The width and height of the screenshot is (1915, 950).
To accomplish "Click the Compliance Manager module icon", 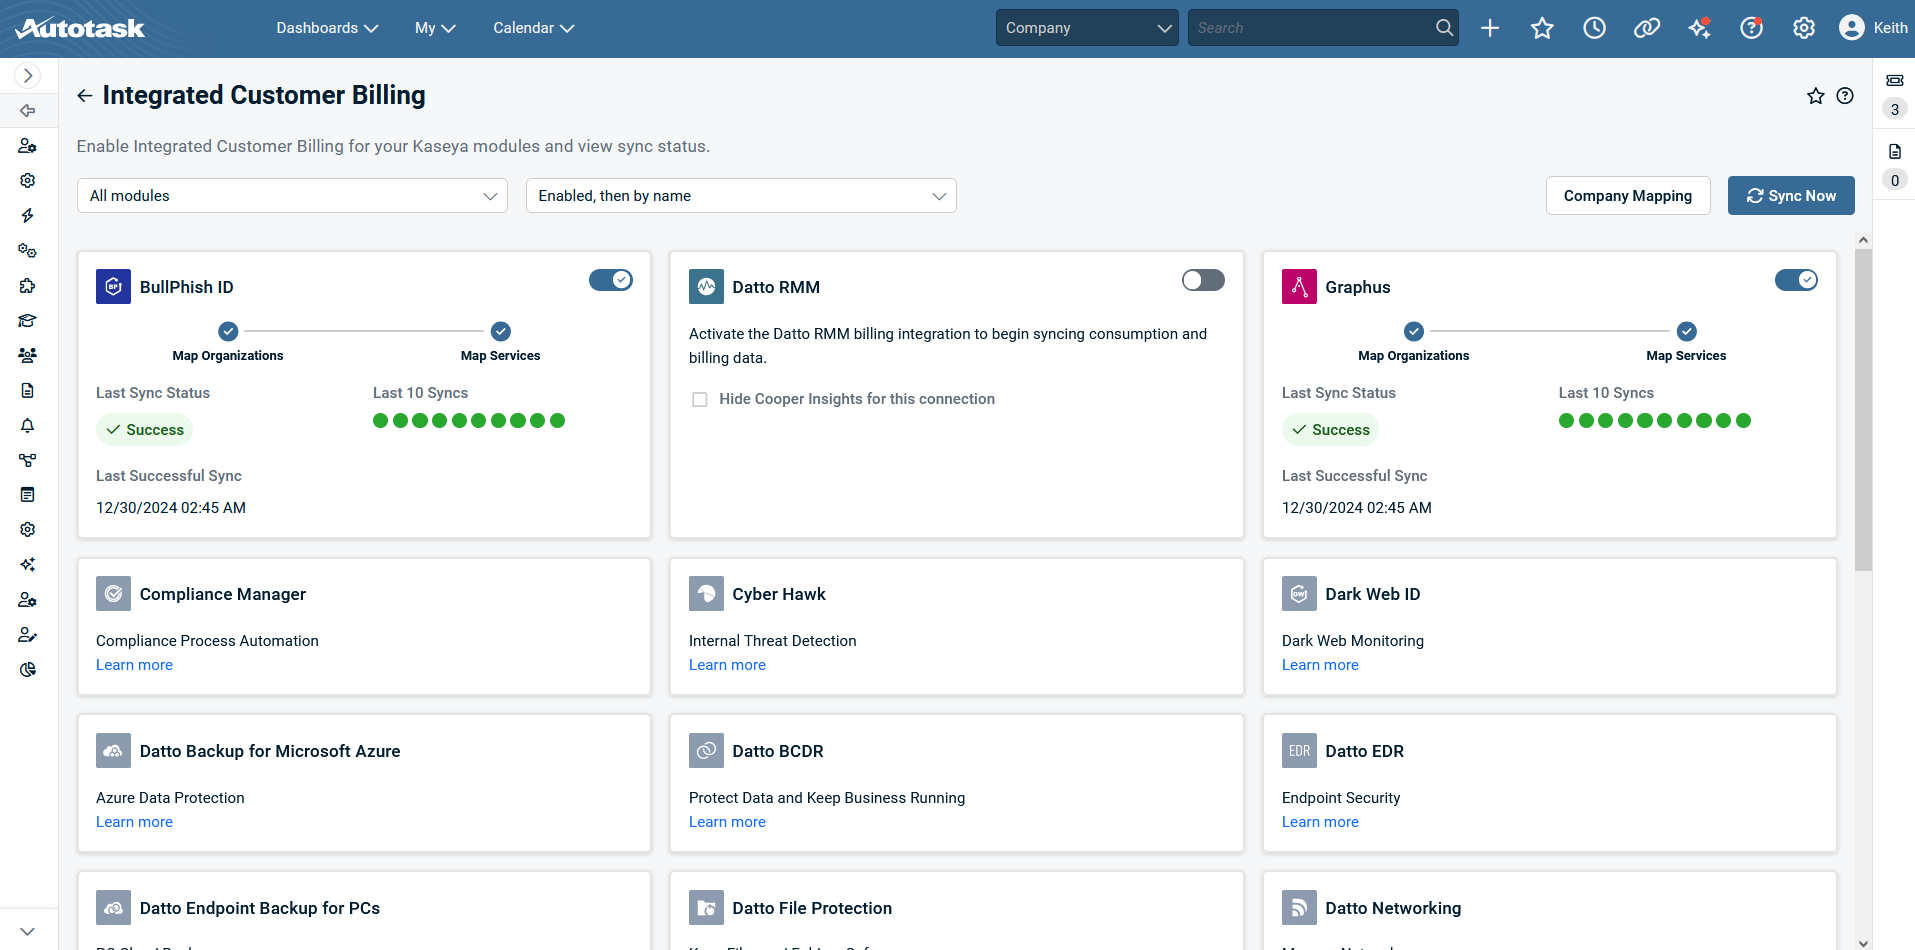I will coord(113,594).
